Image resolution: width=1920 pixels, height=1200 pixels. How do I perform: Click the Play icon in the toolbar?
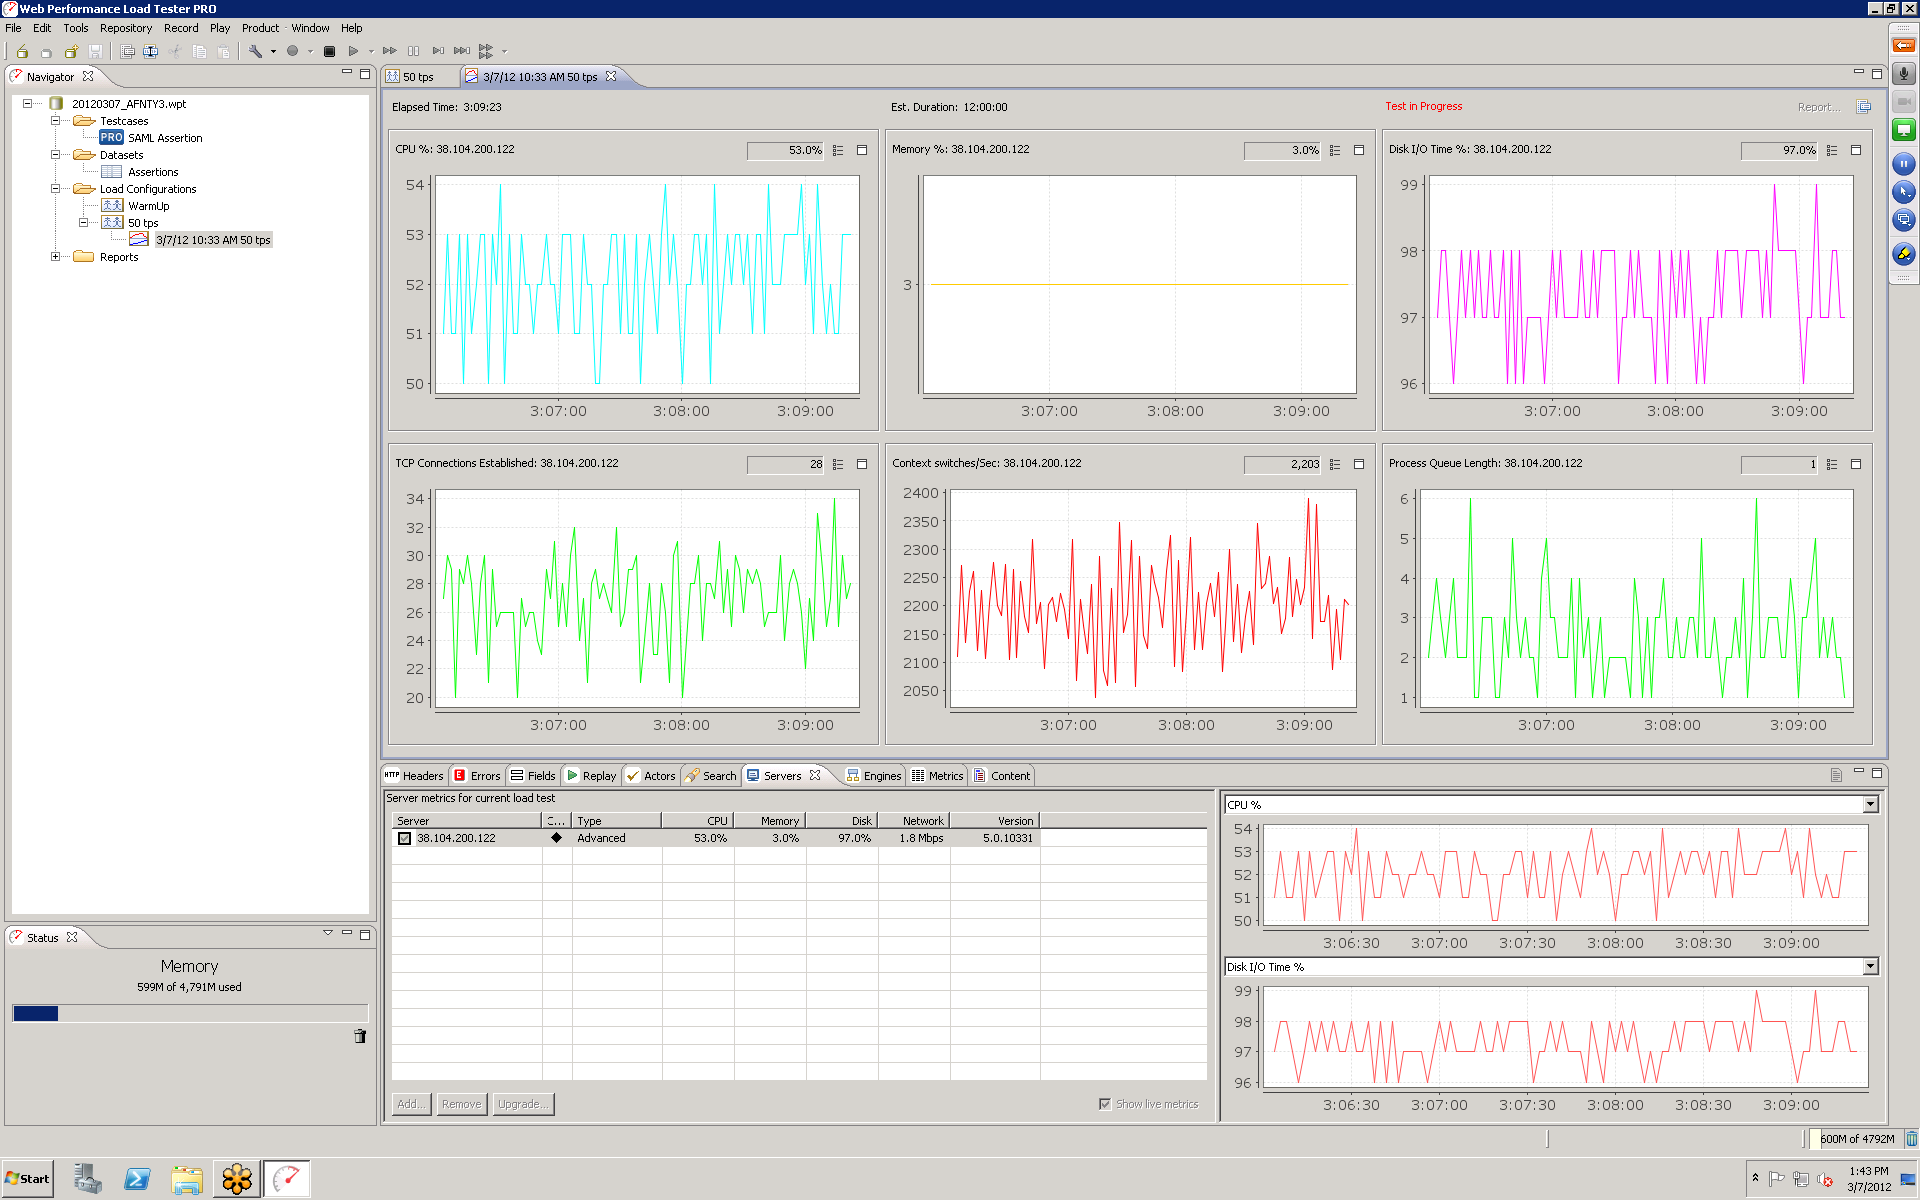(354, 50)
